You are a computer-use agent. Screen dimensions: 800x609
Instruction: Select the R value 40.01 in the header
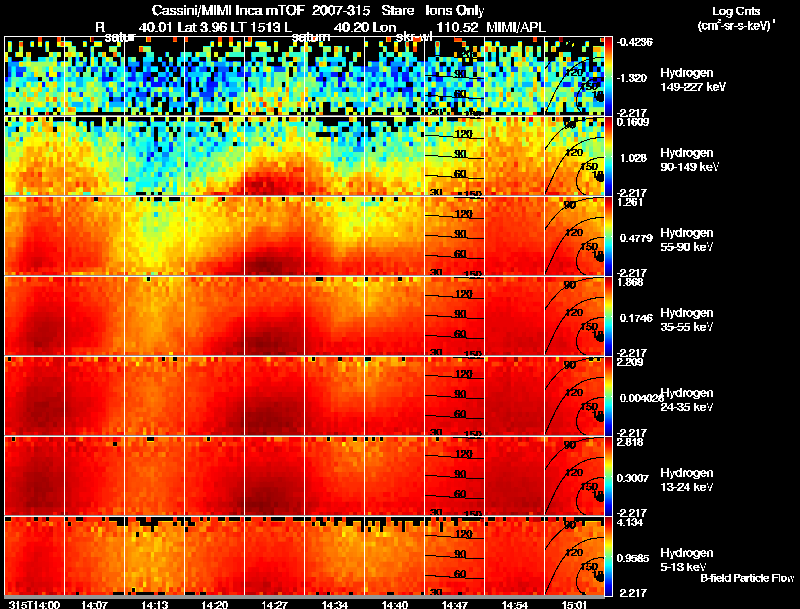coord(156,27)
